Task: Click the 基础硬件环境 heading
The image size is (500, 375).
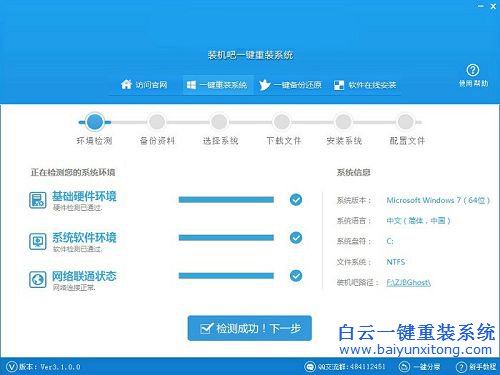Action: click(x=84, y=196)
